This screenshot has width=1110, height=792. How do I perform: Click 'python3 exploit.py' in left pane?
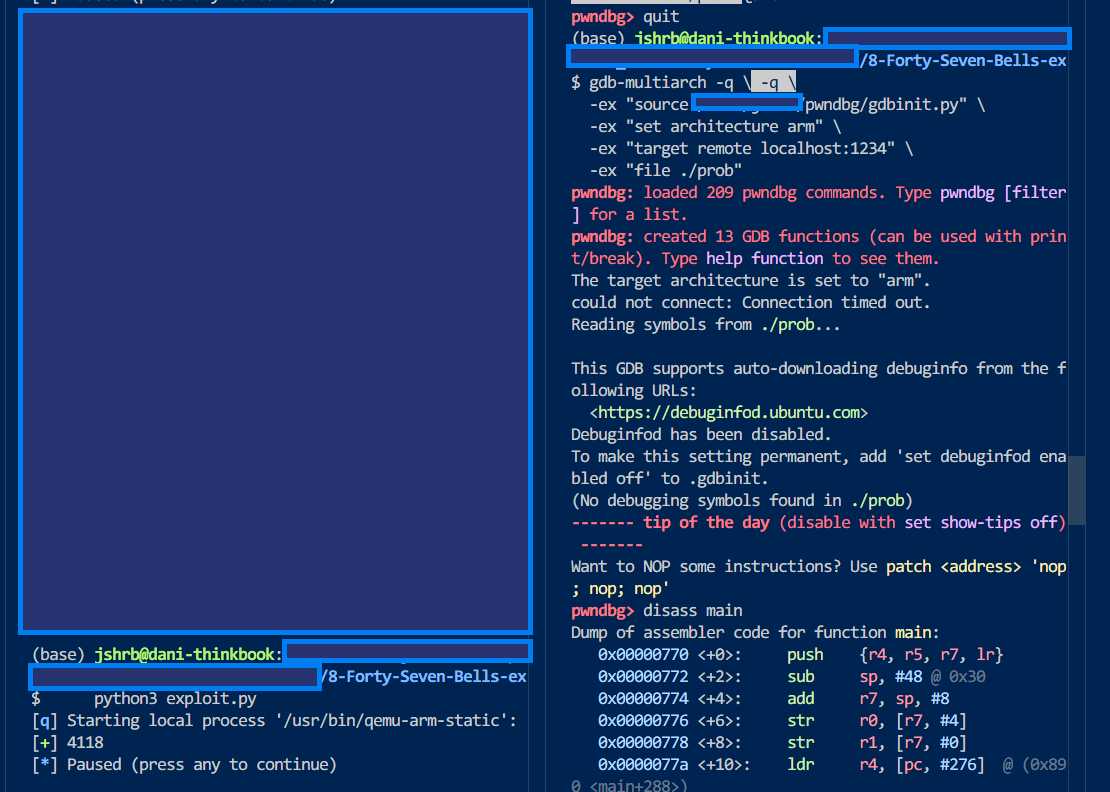point(175,699)
